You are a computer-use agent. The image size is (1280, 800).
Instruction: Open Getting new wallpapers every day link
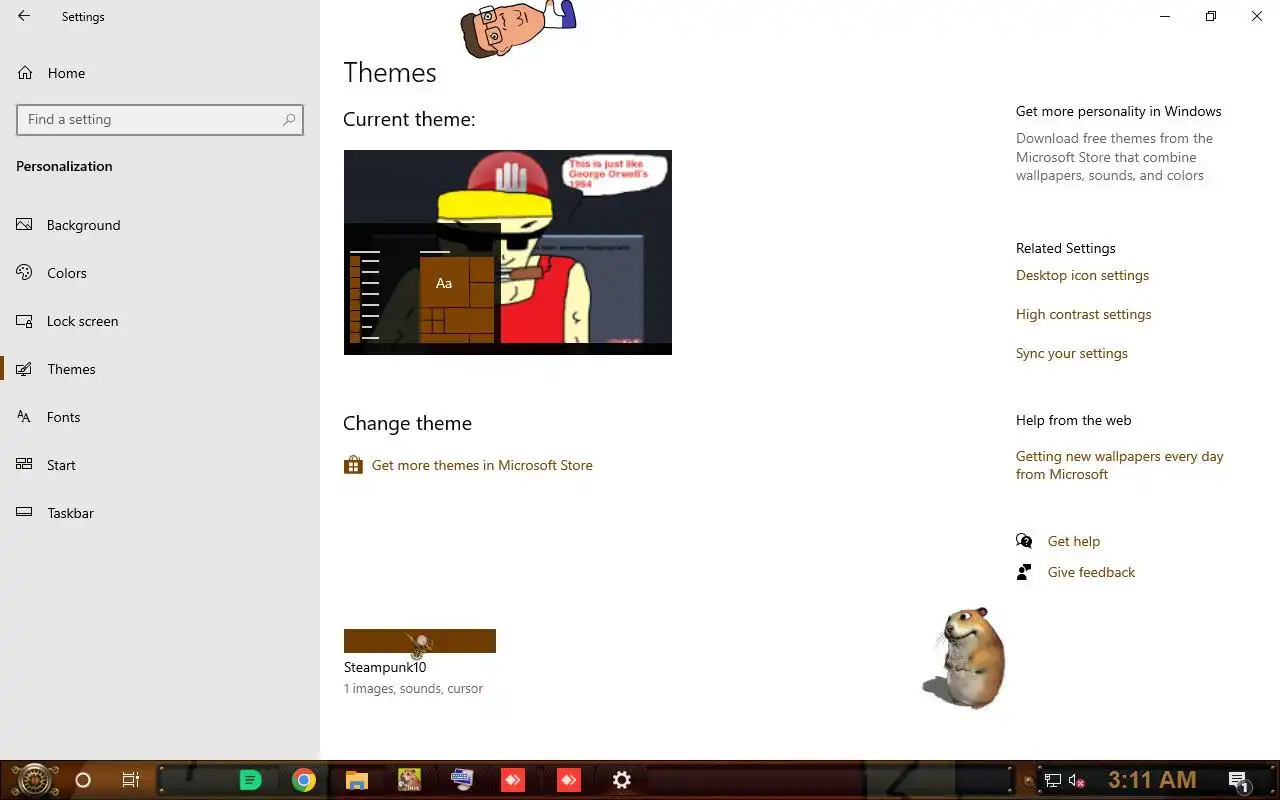click(1120, 465)
